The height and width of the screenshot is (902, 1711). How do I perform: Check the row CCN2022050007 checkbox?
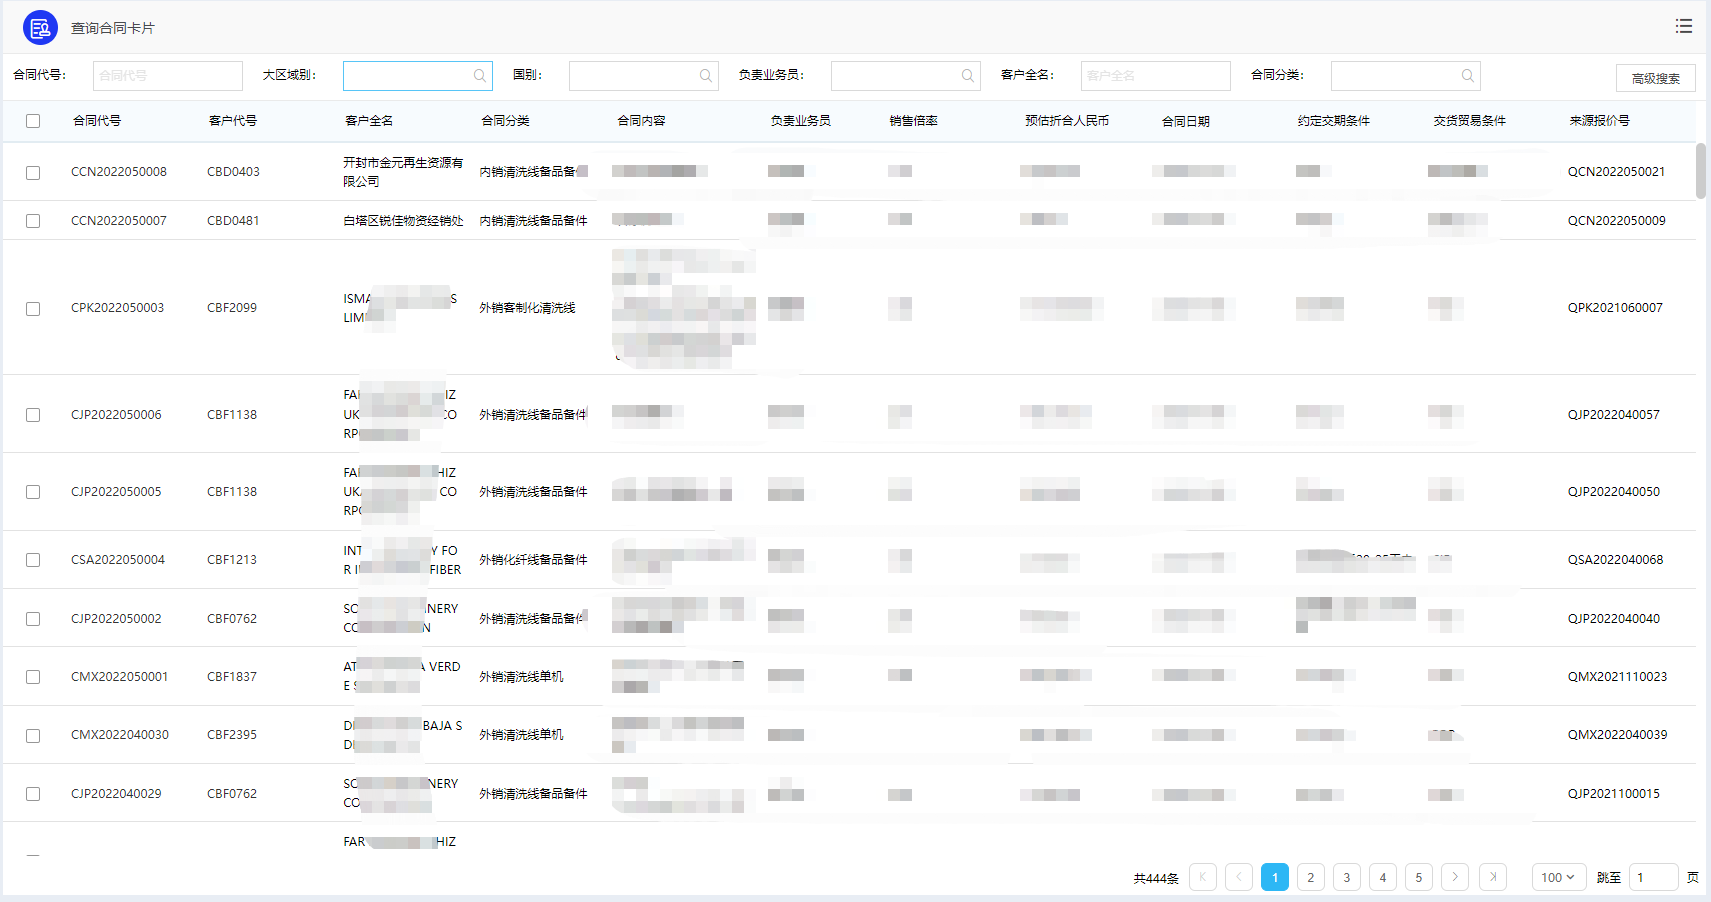[33, 221]
